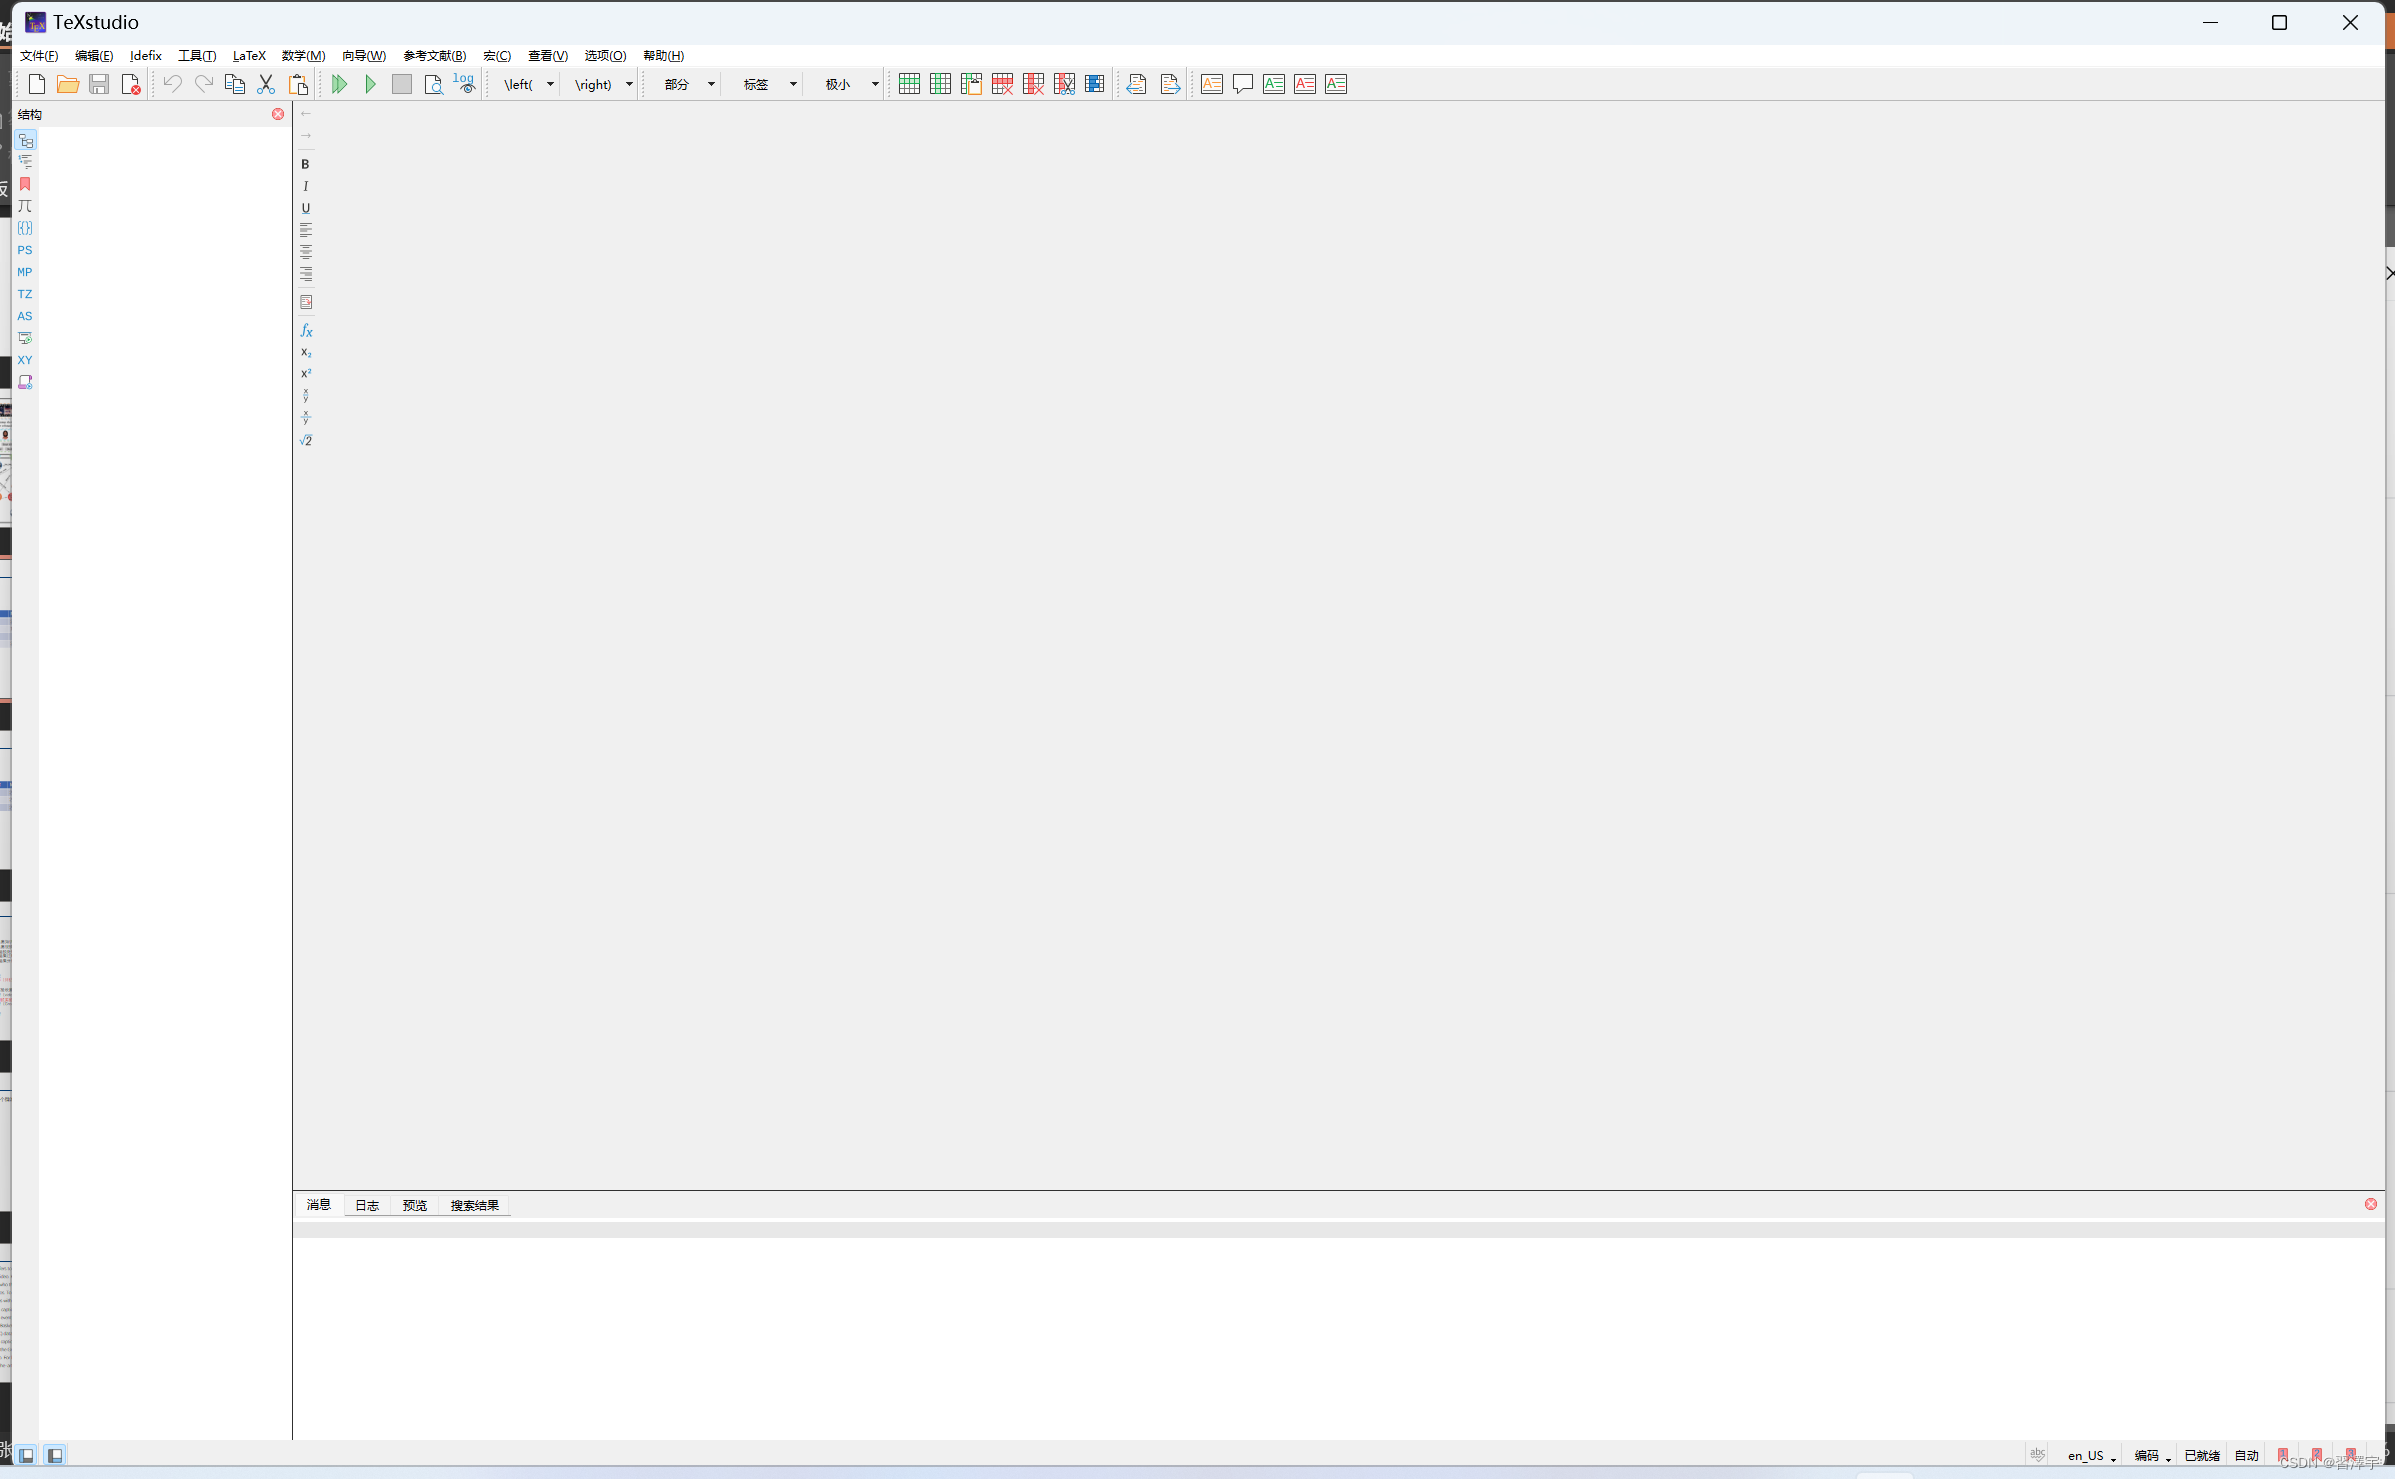Switch to the 预览 preview tab
This screenshot has height=1479, width=2395.
pyautogui.click(x=415, y=1206)
